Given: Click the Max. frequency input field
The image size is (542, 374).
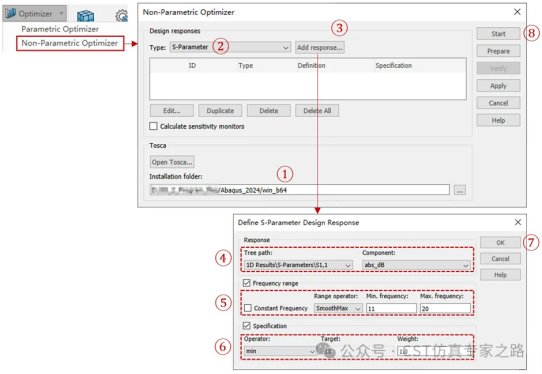Looking at the screenshot, I should (x=445, y=308).
